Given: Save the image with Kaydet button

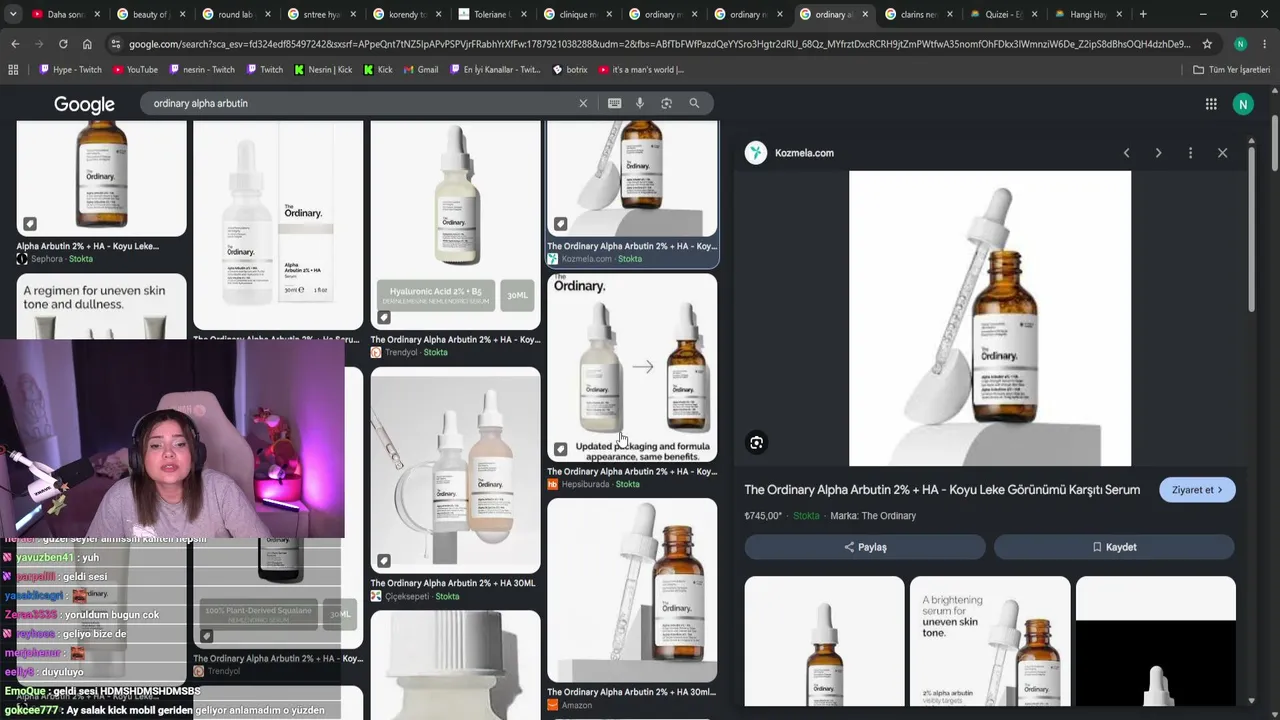Looking at the screenshot, I should point(1114,547).
